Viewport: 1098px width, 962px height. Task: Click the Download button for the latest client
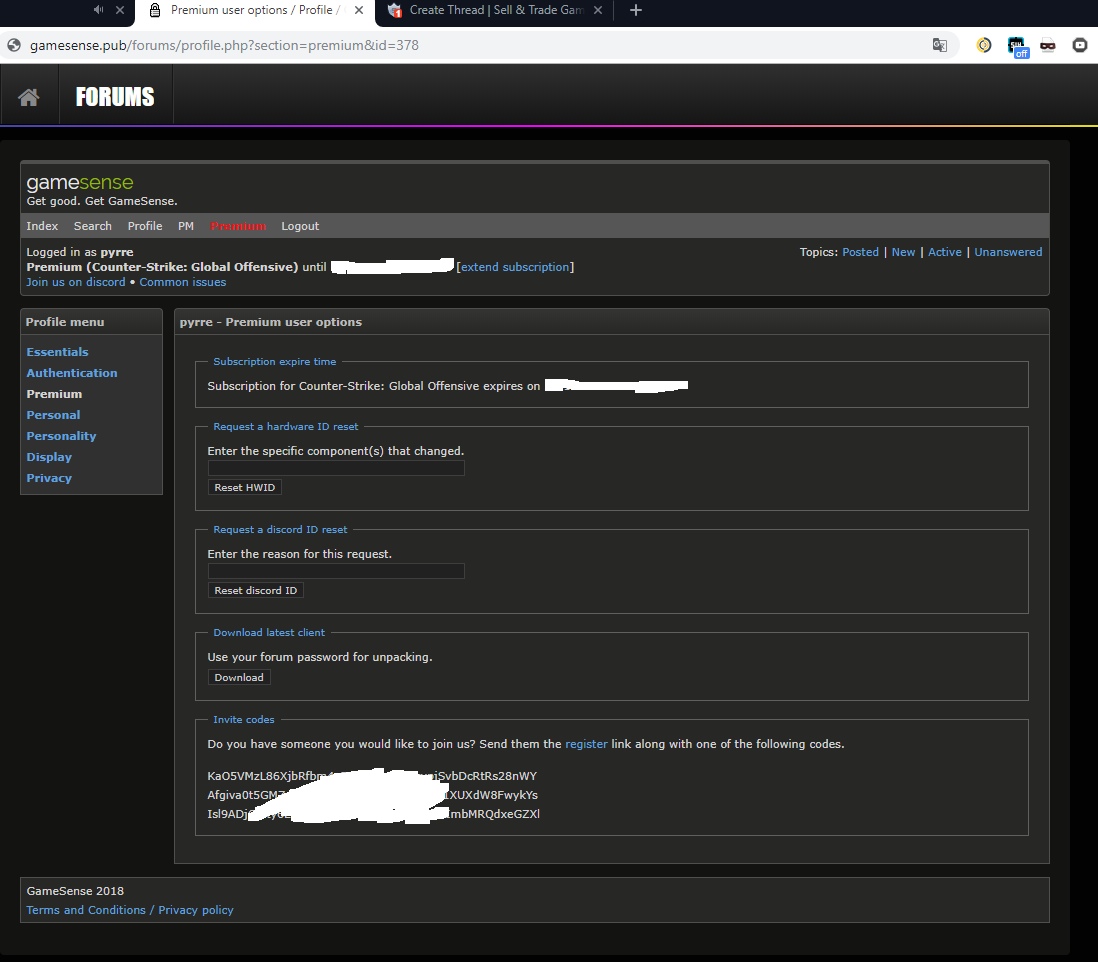point(238,677)
